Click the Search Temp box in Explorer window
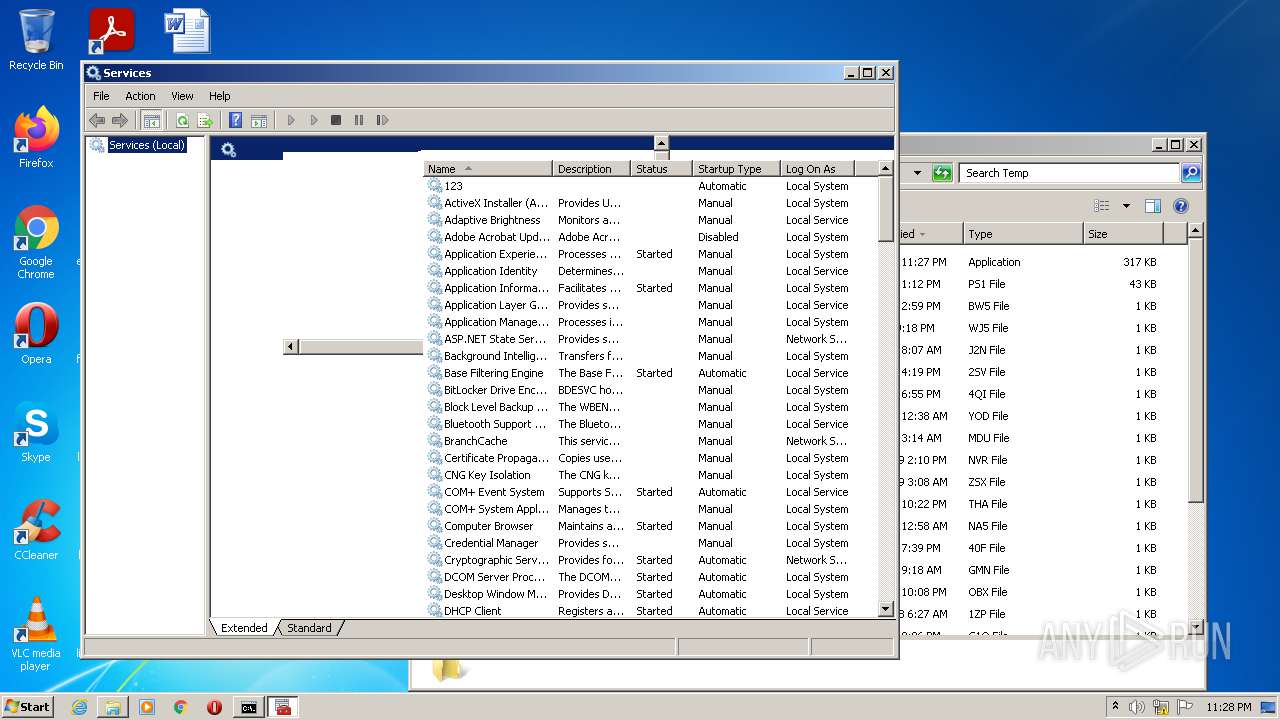 click(x=1069, y=173)
